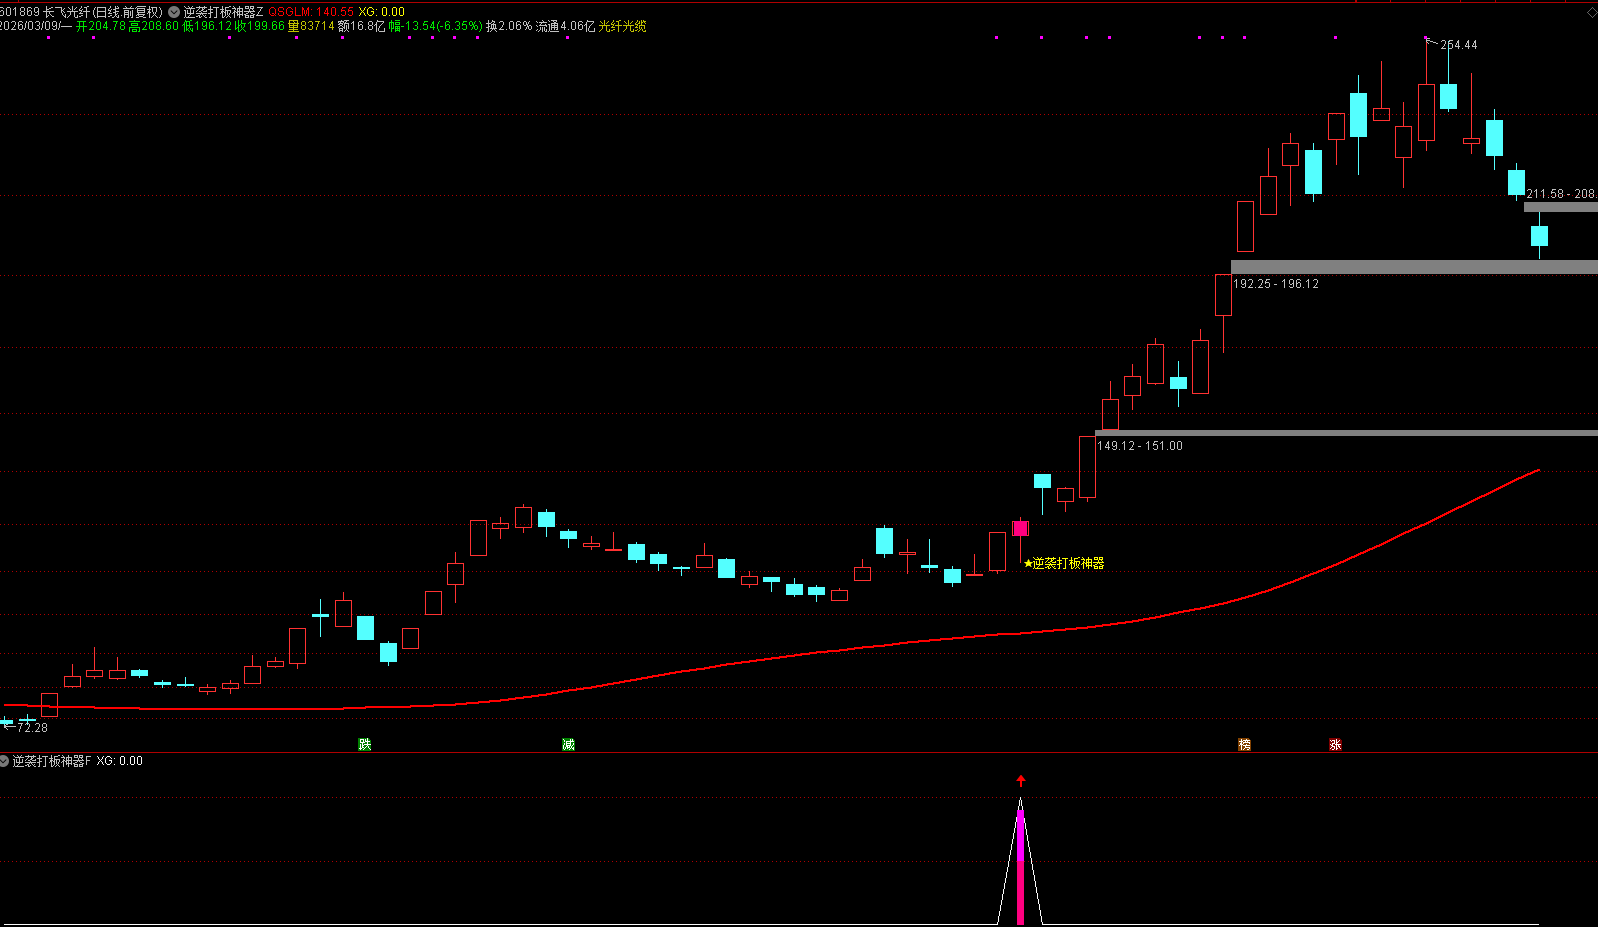Click the gray gap bar at 149.12-151.00

click(x=1346, y=433)
